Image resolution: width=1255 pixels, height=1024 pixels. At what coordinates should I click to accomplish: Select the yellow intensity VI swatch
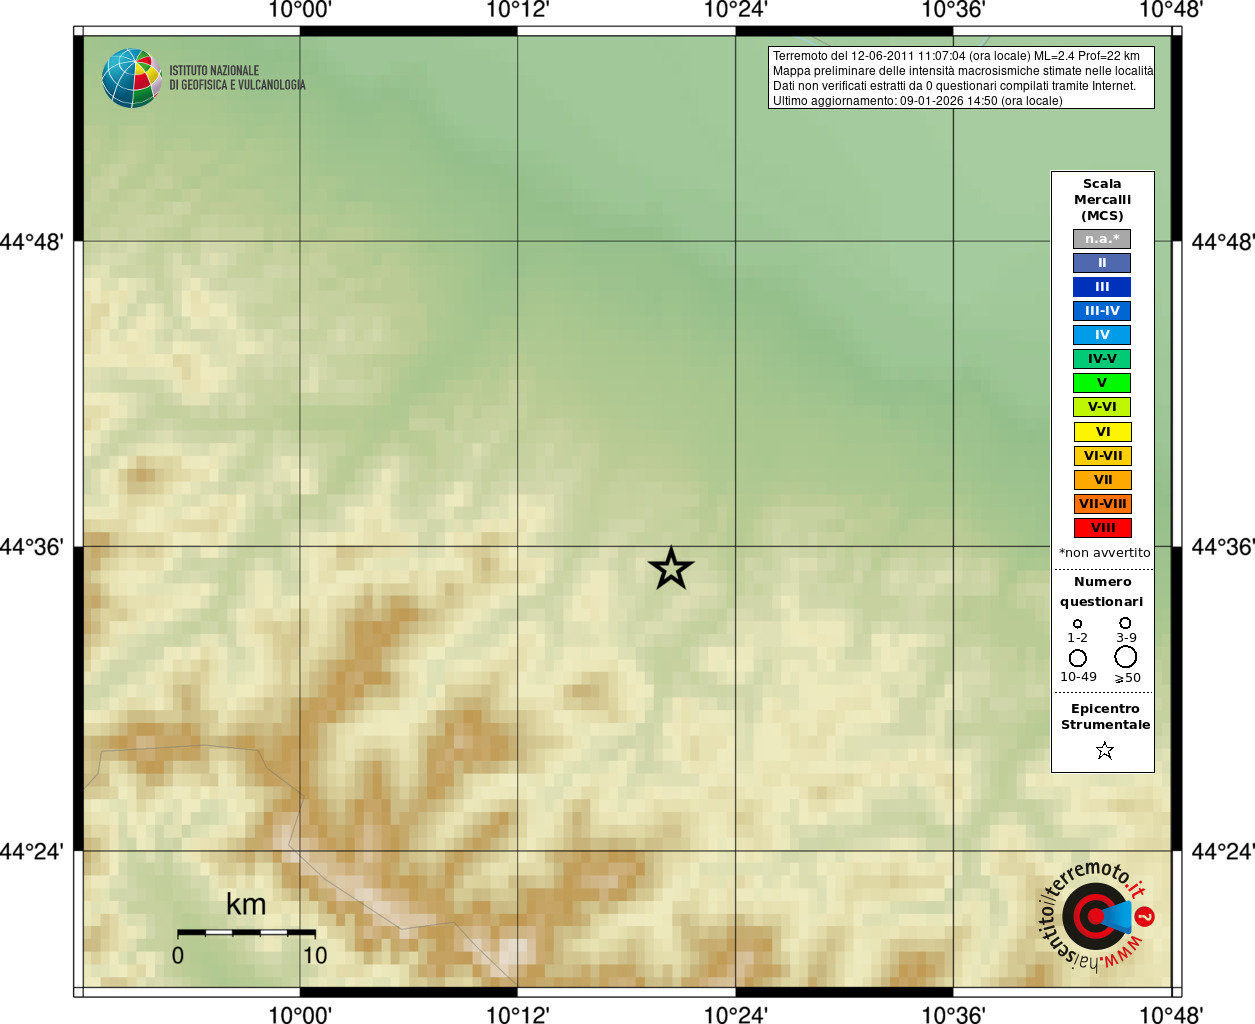click(x=1102, y=432)
